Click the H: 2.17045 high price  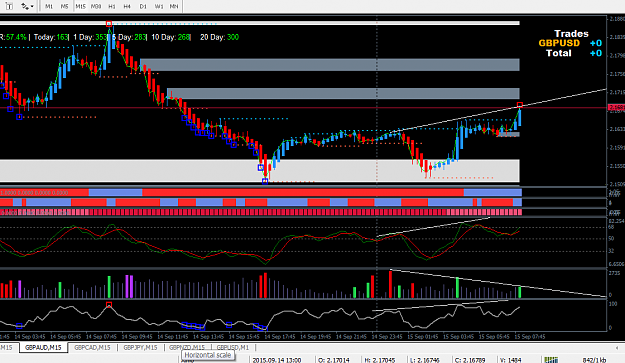pyautogui.click(x=379, y=360)
